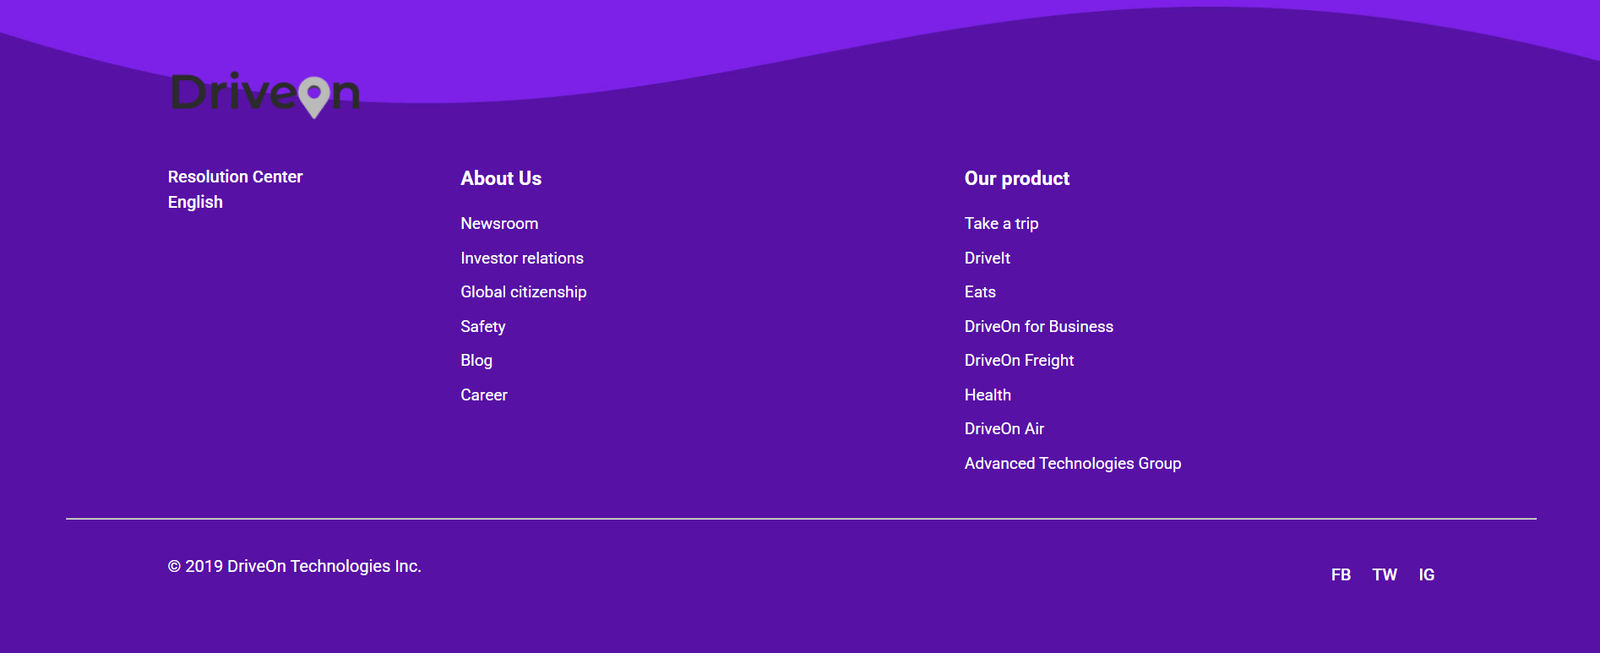Open the IG social link

click(x=1426, y=575)
